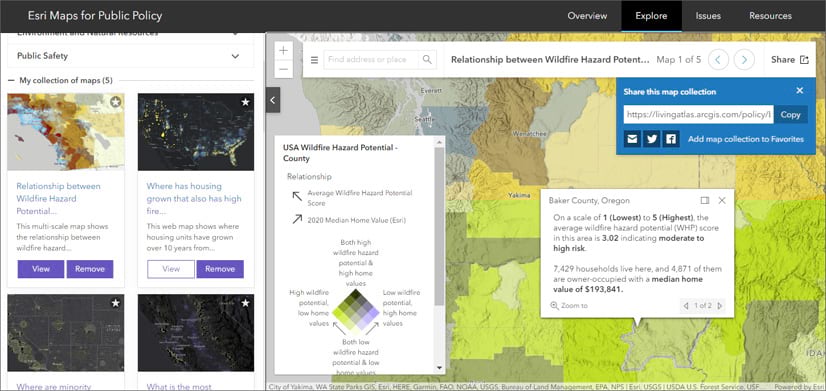Zoom to the Baker County feature
The height and width of the screenshot is (391, 826).
click(569, 305)
